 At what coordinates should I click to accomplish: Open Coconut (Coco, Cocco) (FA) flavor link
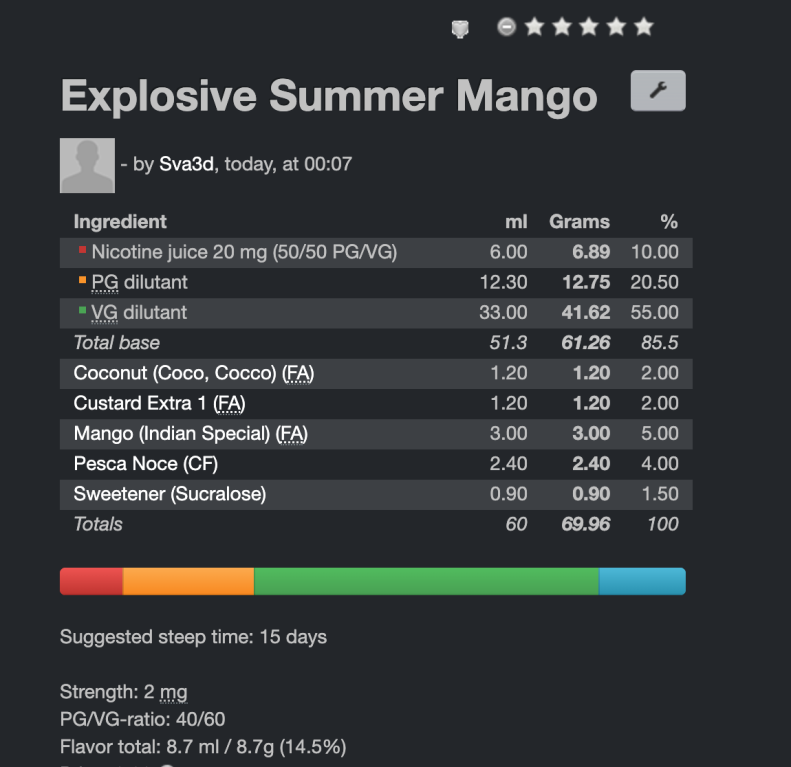click(x=194, y=373)
